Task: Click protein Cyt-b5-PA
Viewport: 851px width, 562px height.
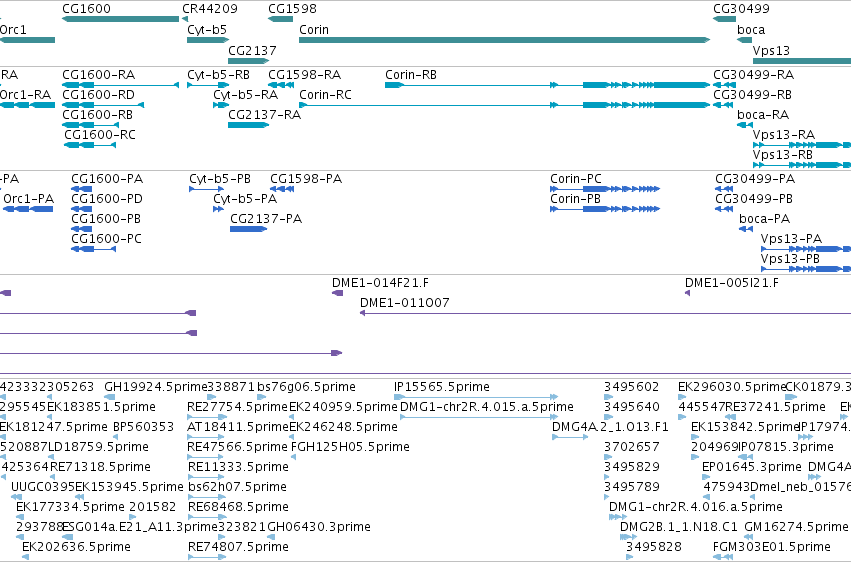Action: tap(218, 209)
